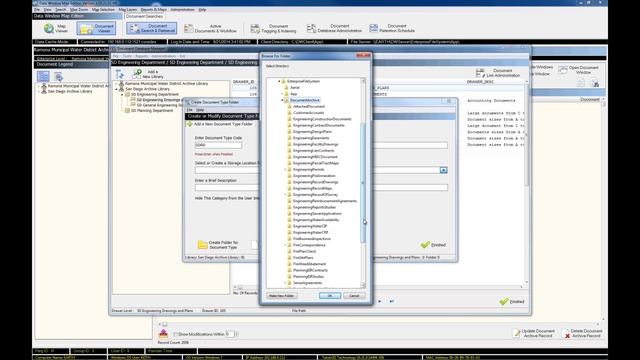
Task: Open Document Tagging & Indexing
Action: pos(273,28)
